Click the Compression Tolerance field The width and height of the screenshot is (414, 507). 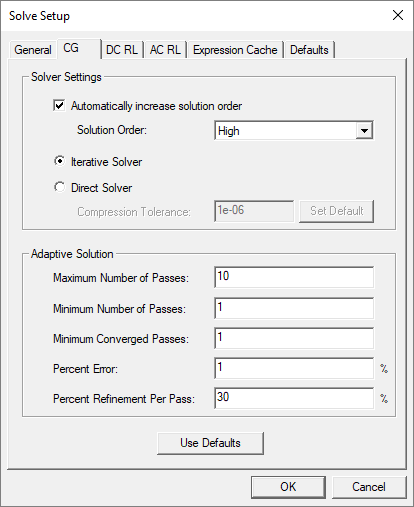[x=254, y=211]
